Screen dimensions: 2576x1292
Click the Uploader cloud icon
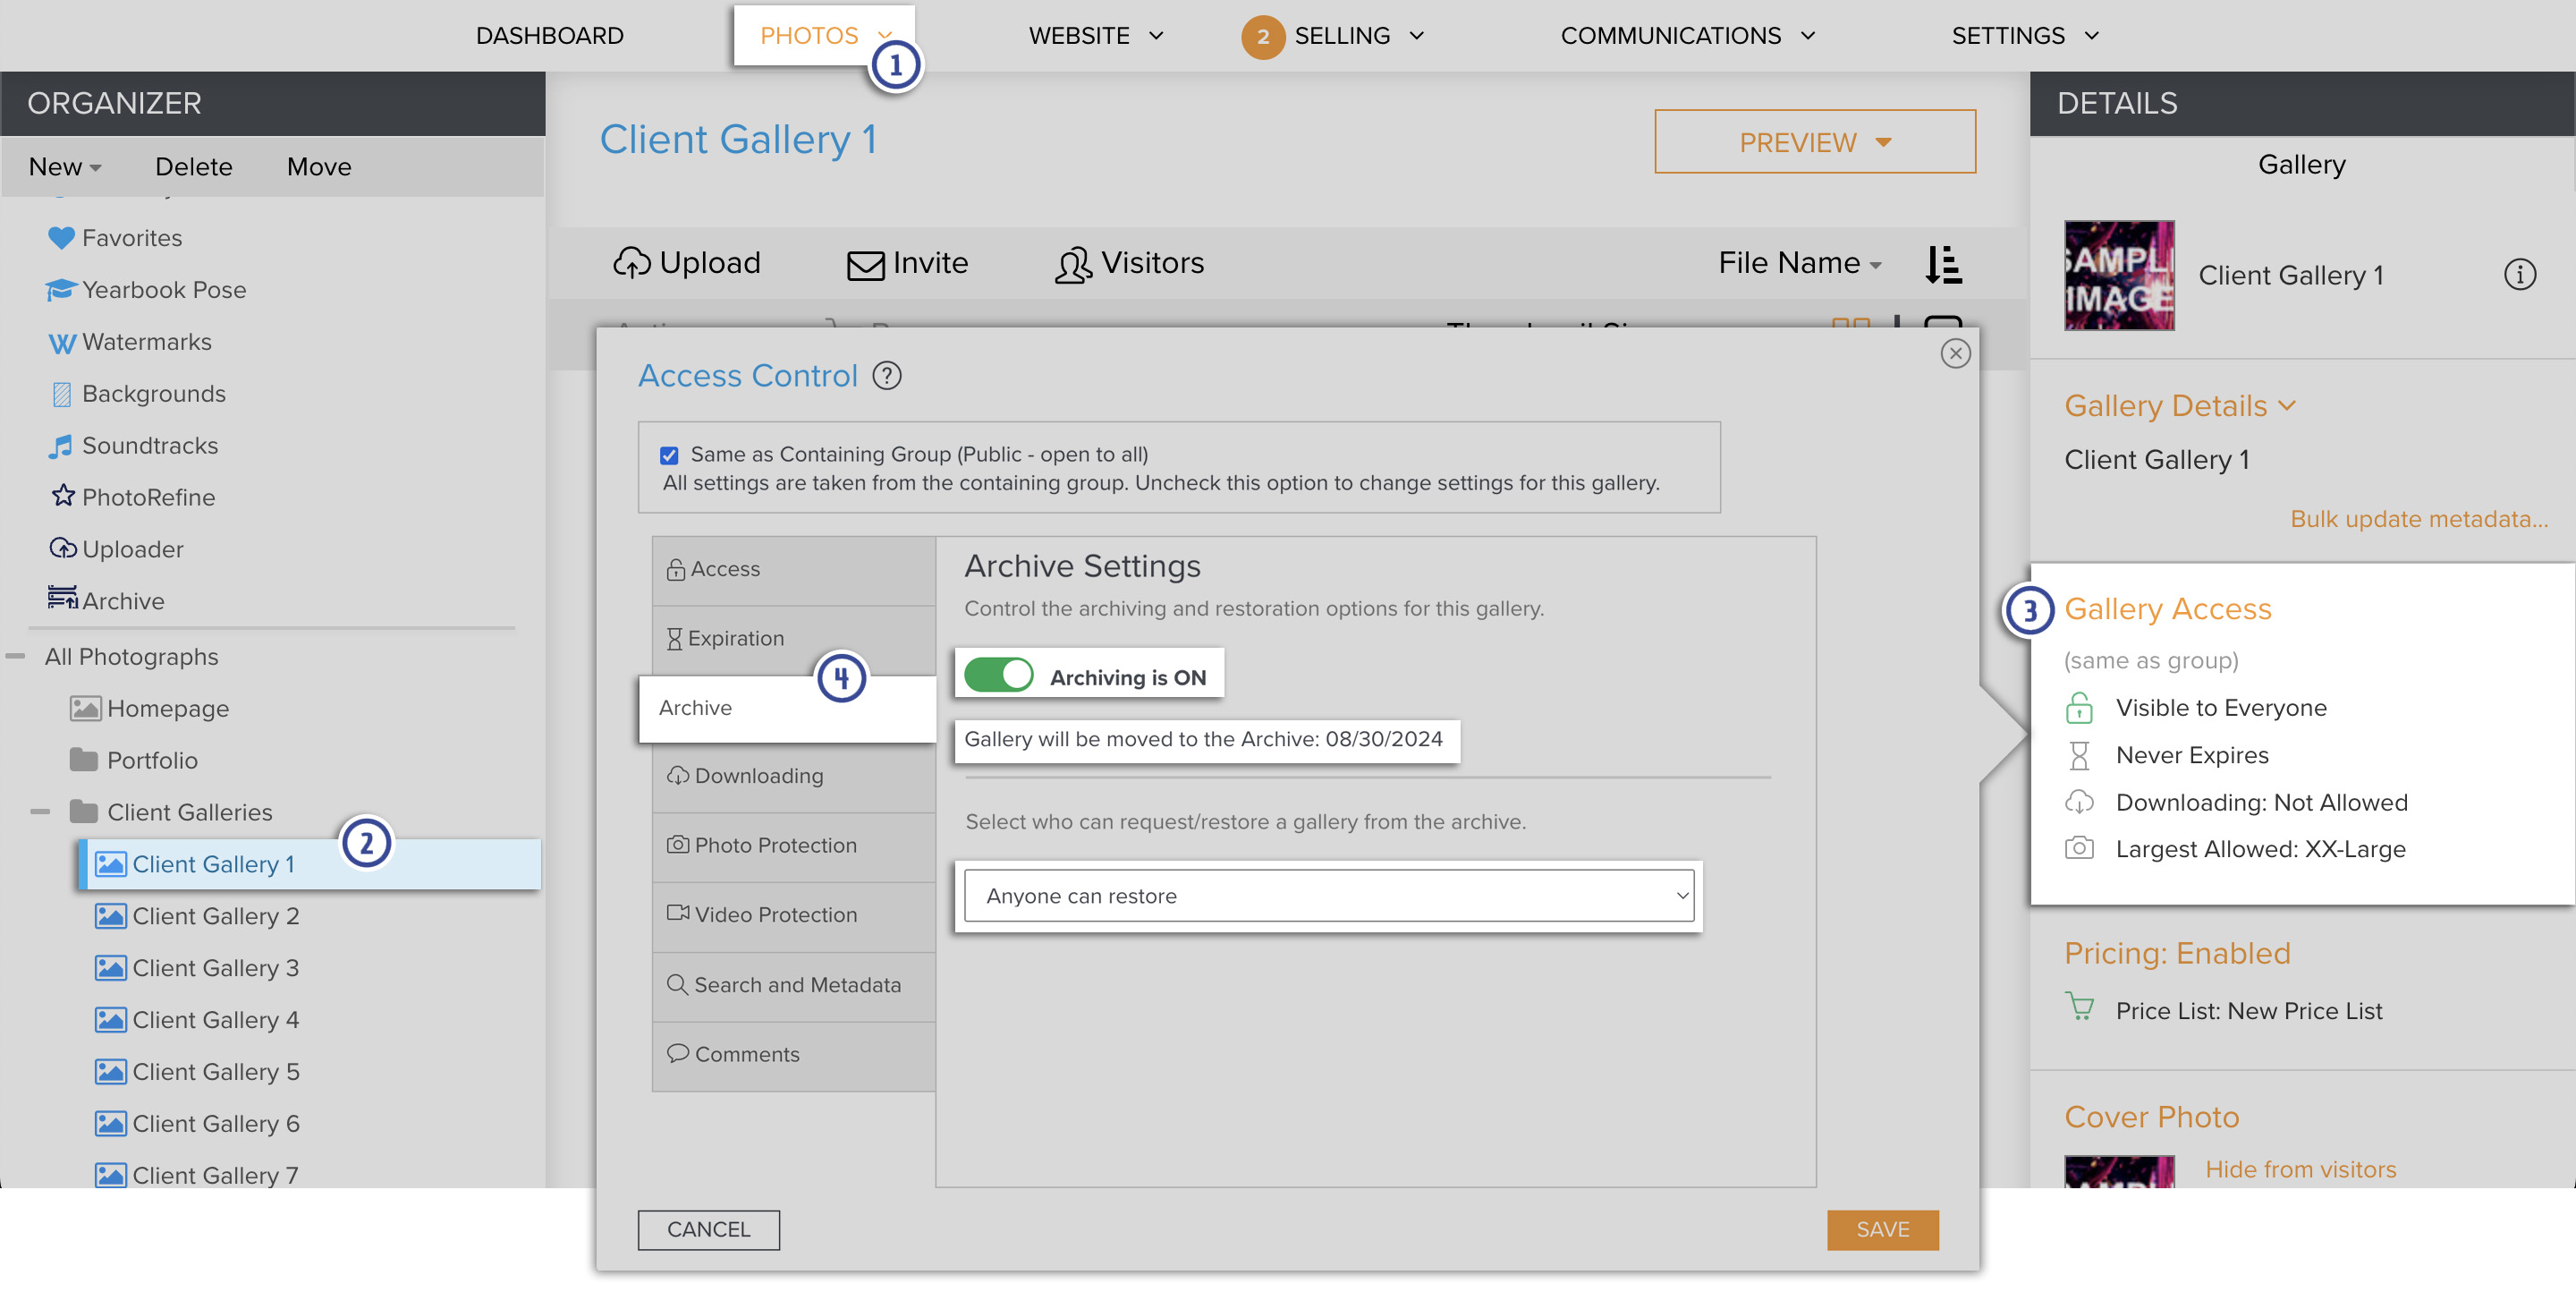tap(63, 549)
